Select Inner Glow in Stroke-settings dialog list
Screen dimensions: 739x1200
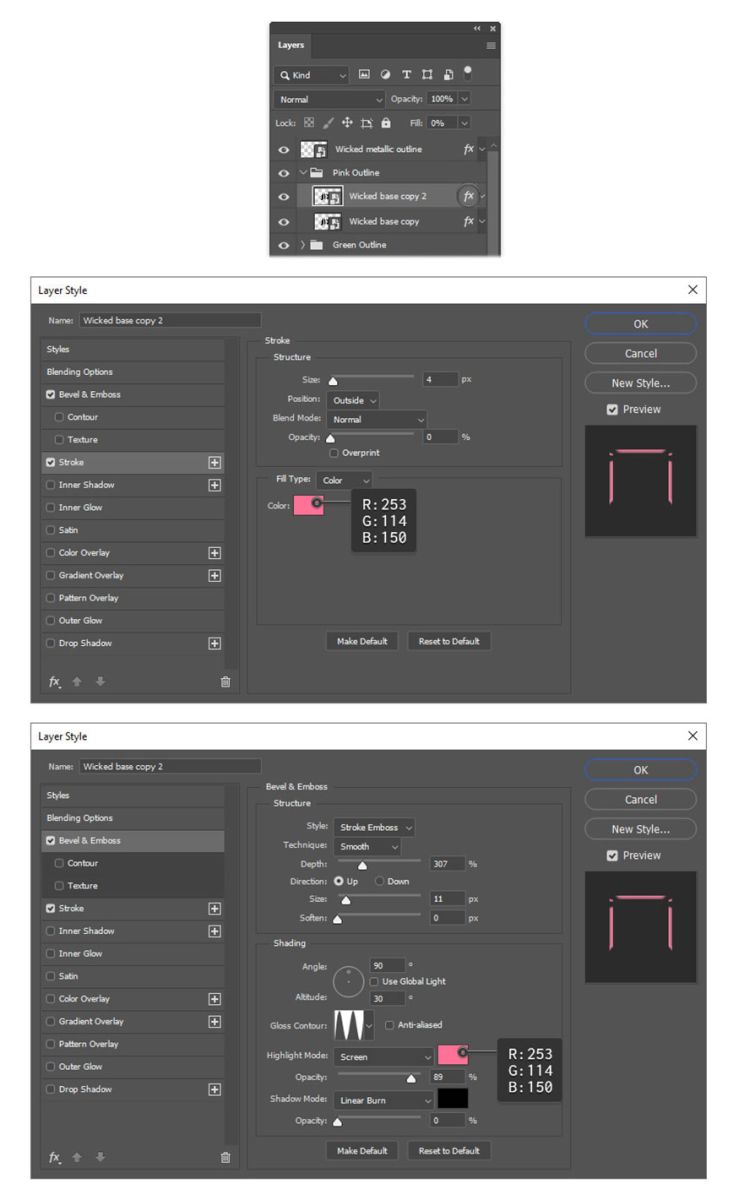pos(132,508)
